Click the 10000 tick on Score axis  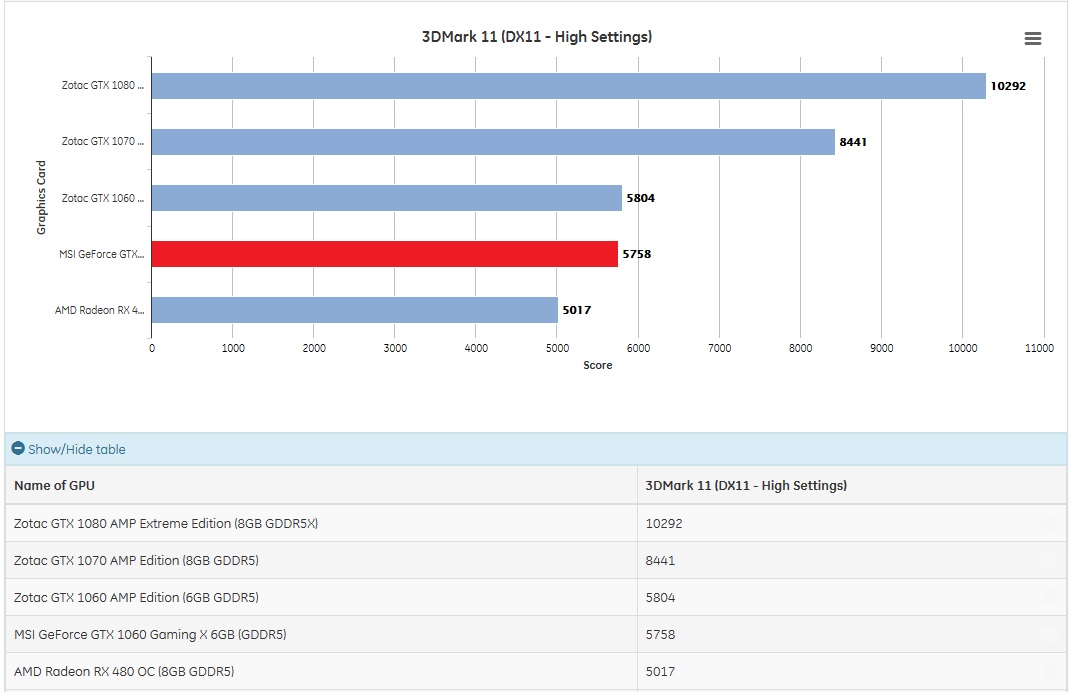(x=963, y=348)
